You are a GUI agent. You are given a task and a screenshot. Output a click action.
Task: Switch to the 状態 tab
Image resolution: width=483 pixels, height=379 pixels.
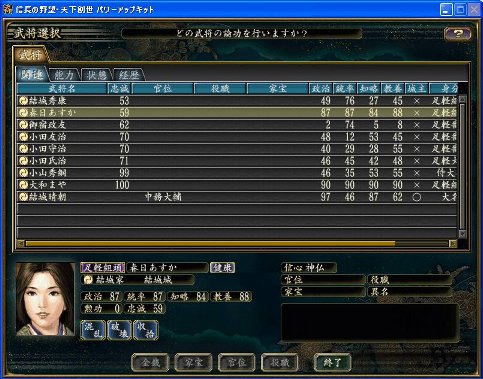(96, 75)
